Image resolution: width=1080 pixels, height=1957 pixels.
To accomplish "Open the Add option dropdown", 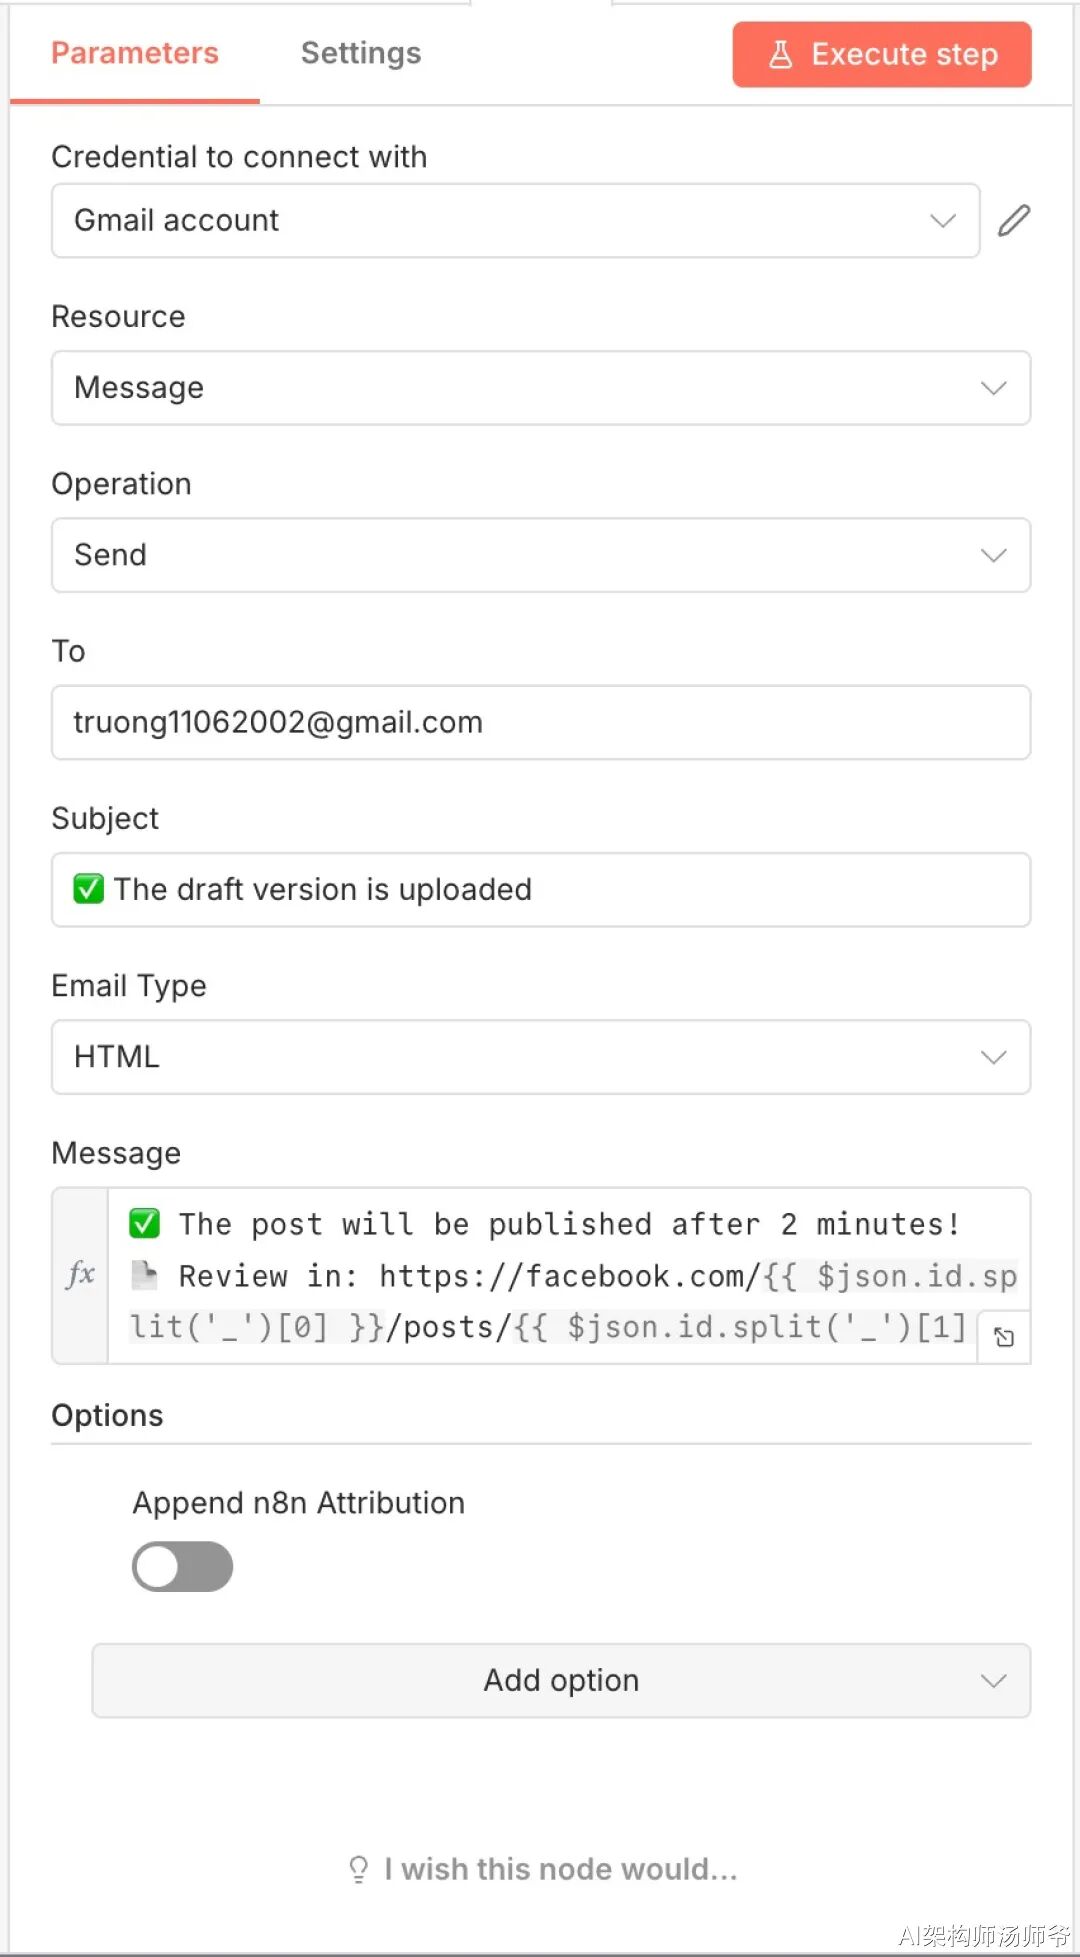I will point(560,1680).
